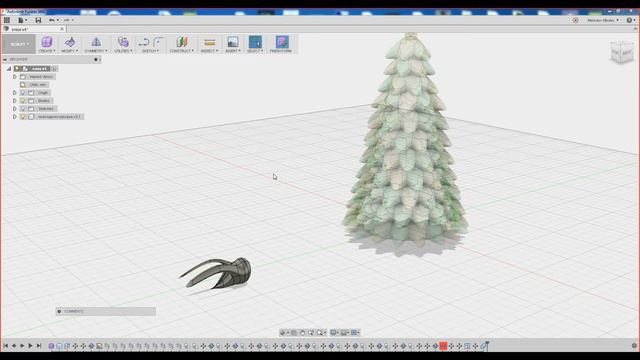The image size is (640, 360).
Task: Open the data panel grid icon
Action: (7, 20)
